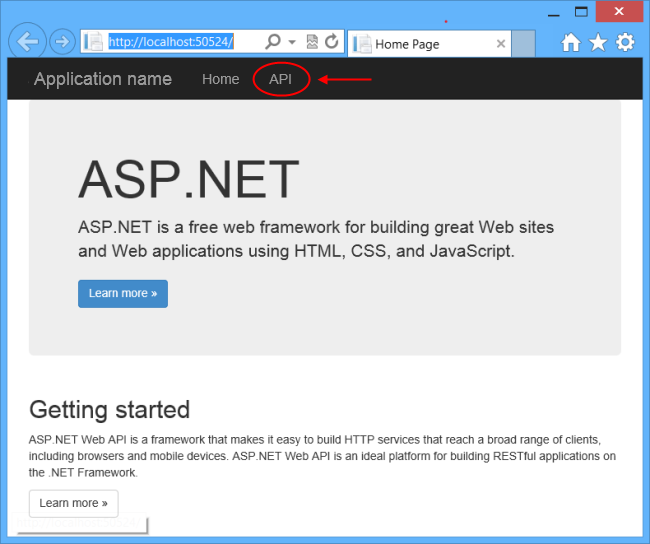Click the Application name brand link
The height and width of the screenshot is (544, 650).
pos(103,79)
